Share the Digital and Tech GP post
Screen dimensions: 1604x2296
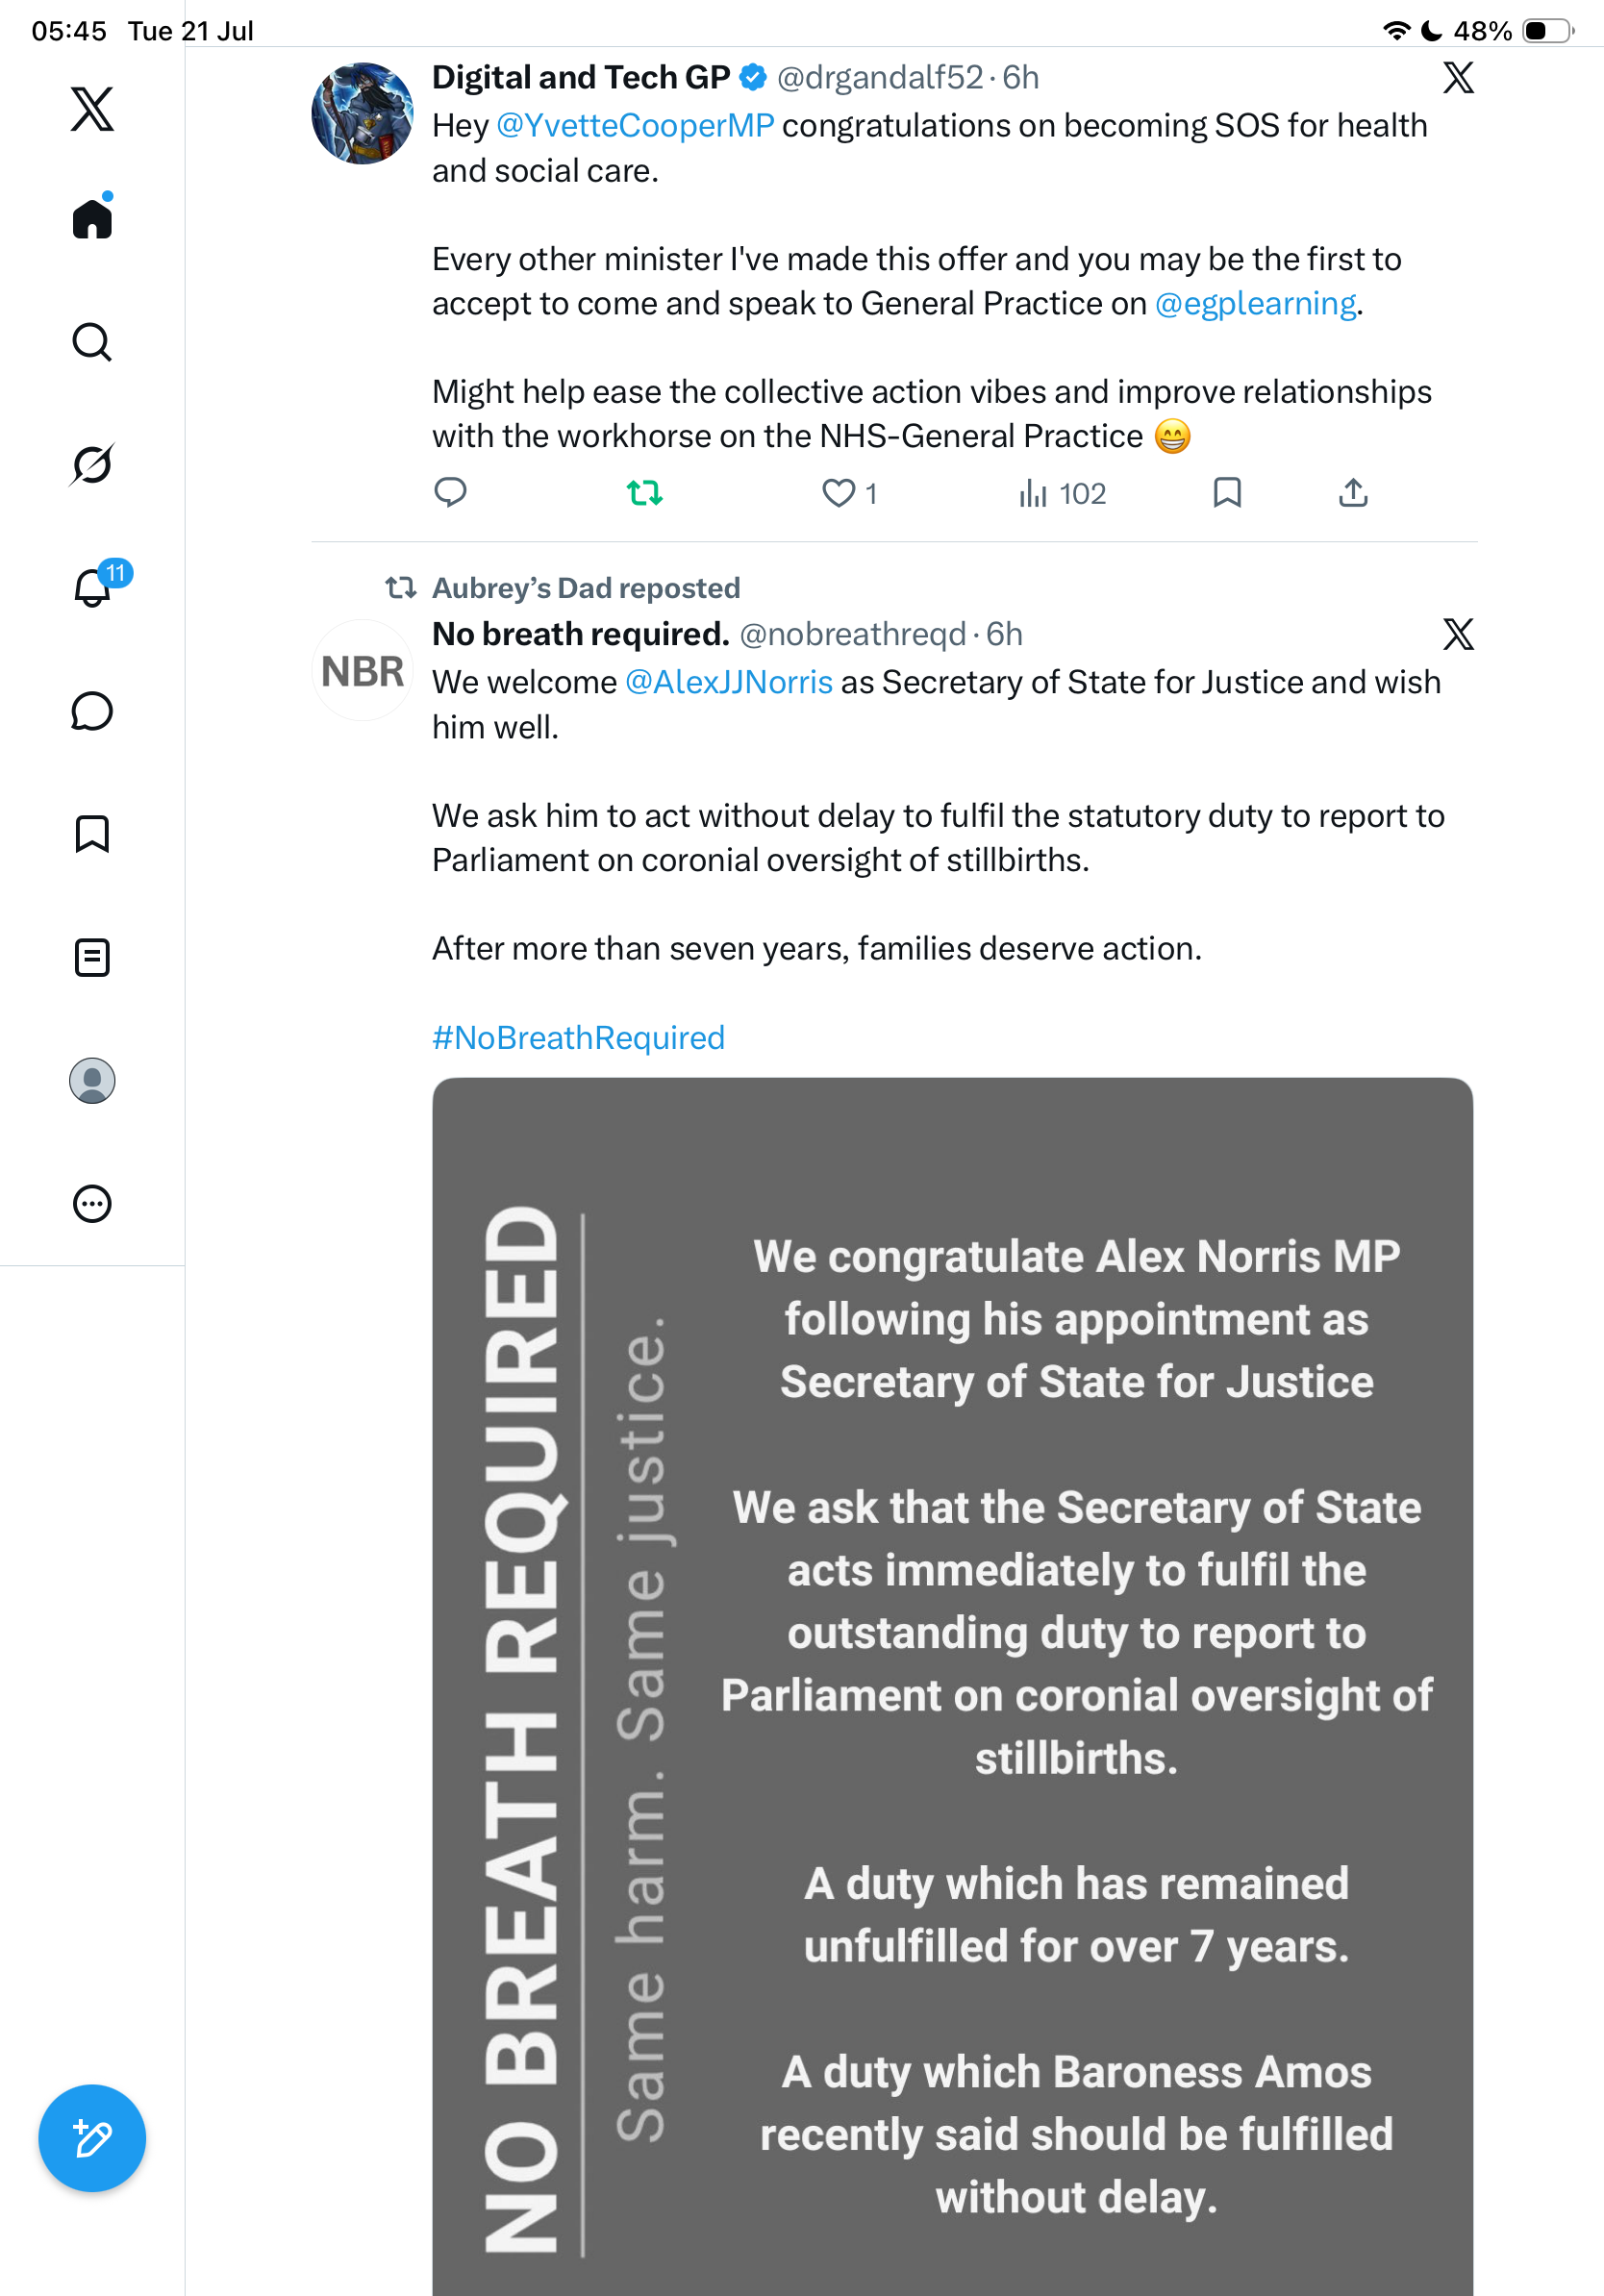[1353, 493]
